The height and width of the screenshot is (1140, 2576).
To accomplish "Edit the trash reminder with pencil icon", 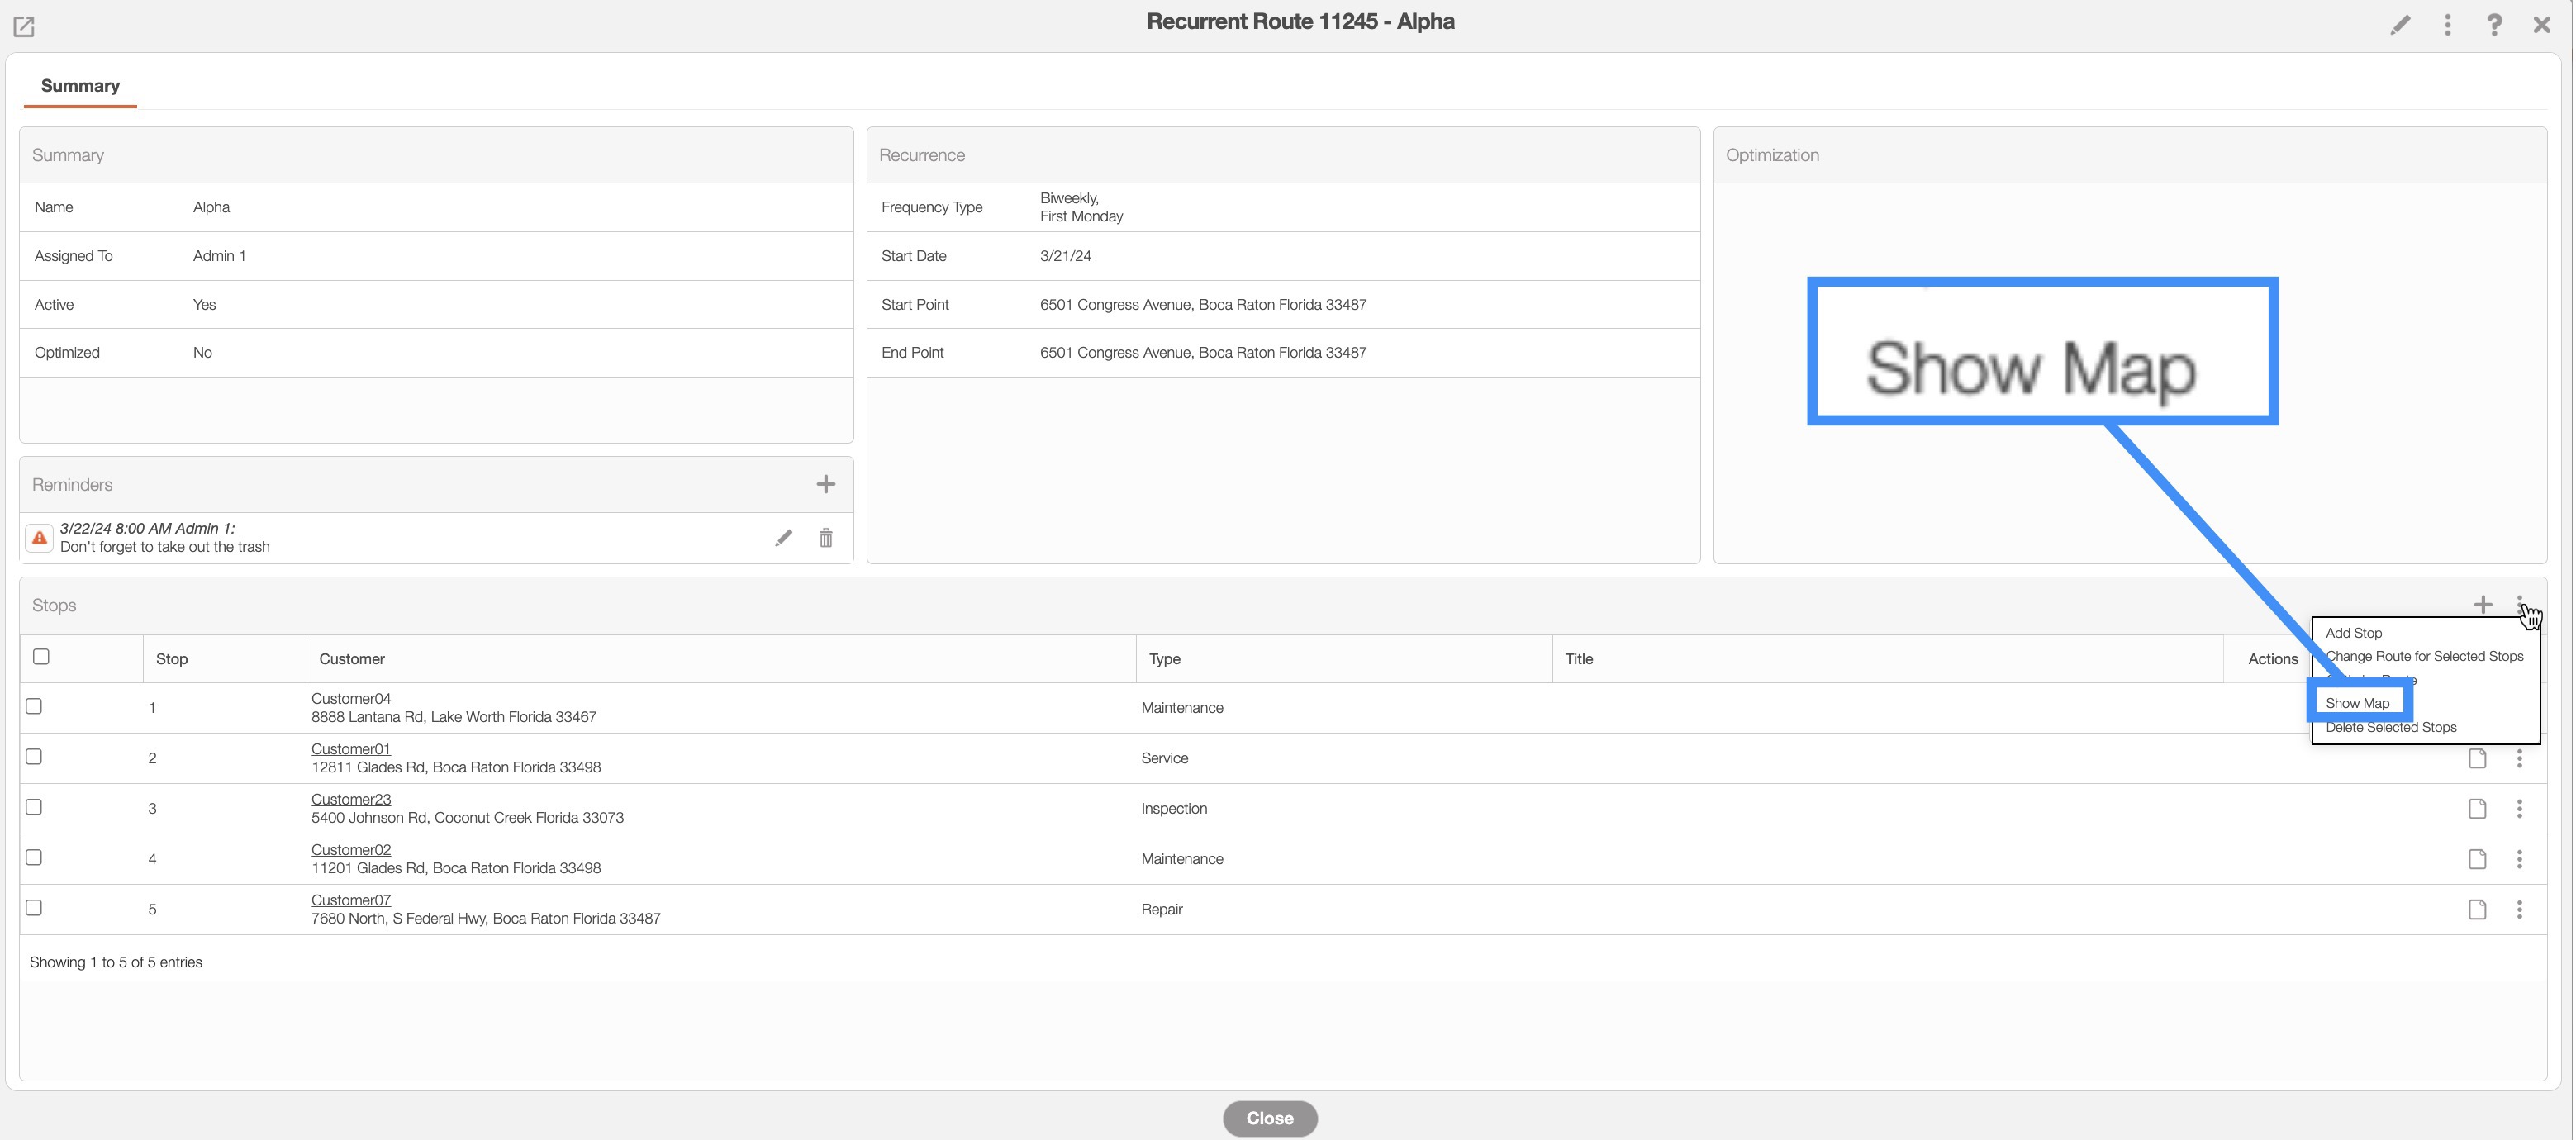I will coord(783,538).
